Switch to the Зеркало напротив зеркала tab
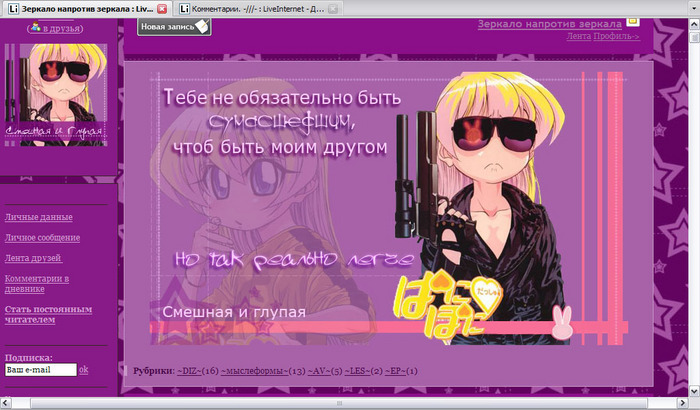The width and height of the screenshot is (700, 410). (88, 8)
